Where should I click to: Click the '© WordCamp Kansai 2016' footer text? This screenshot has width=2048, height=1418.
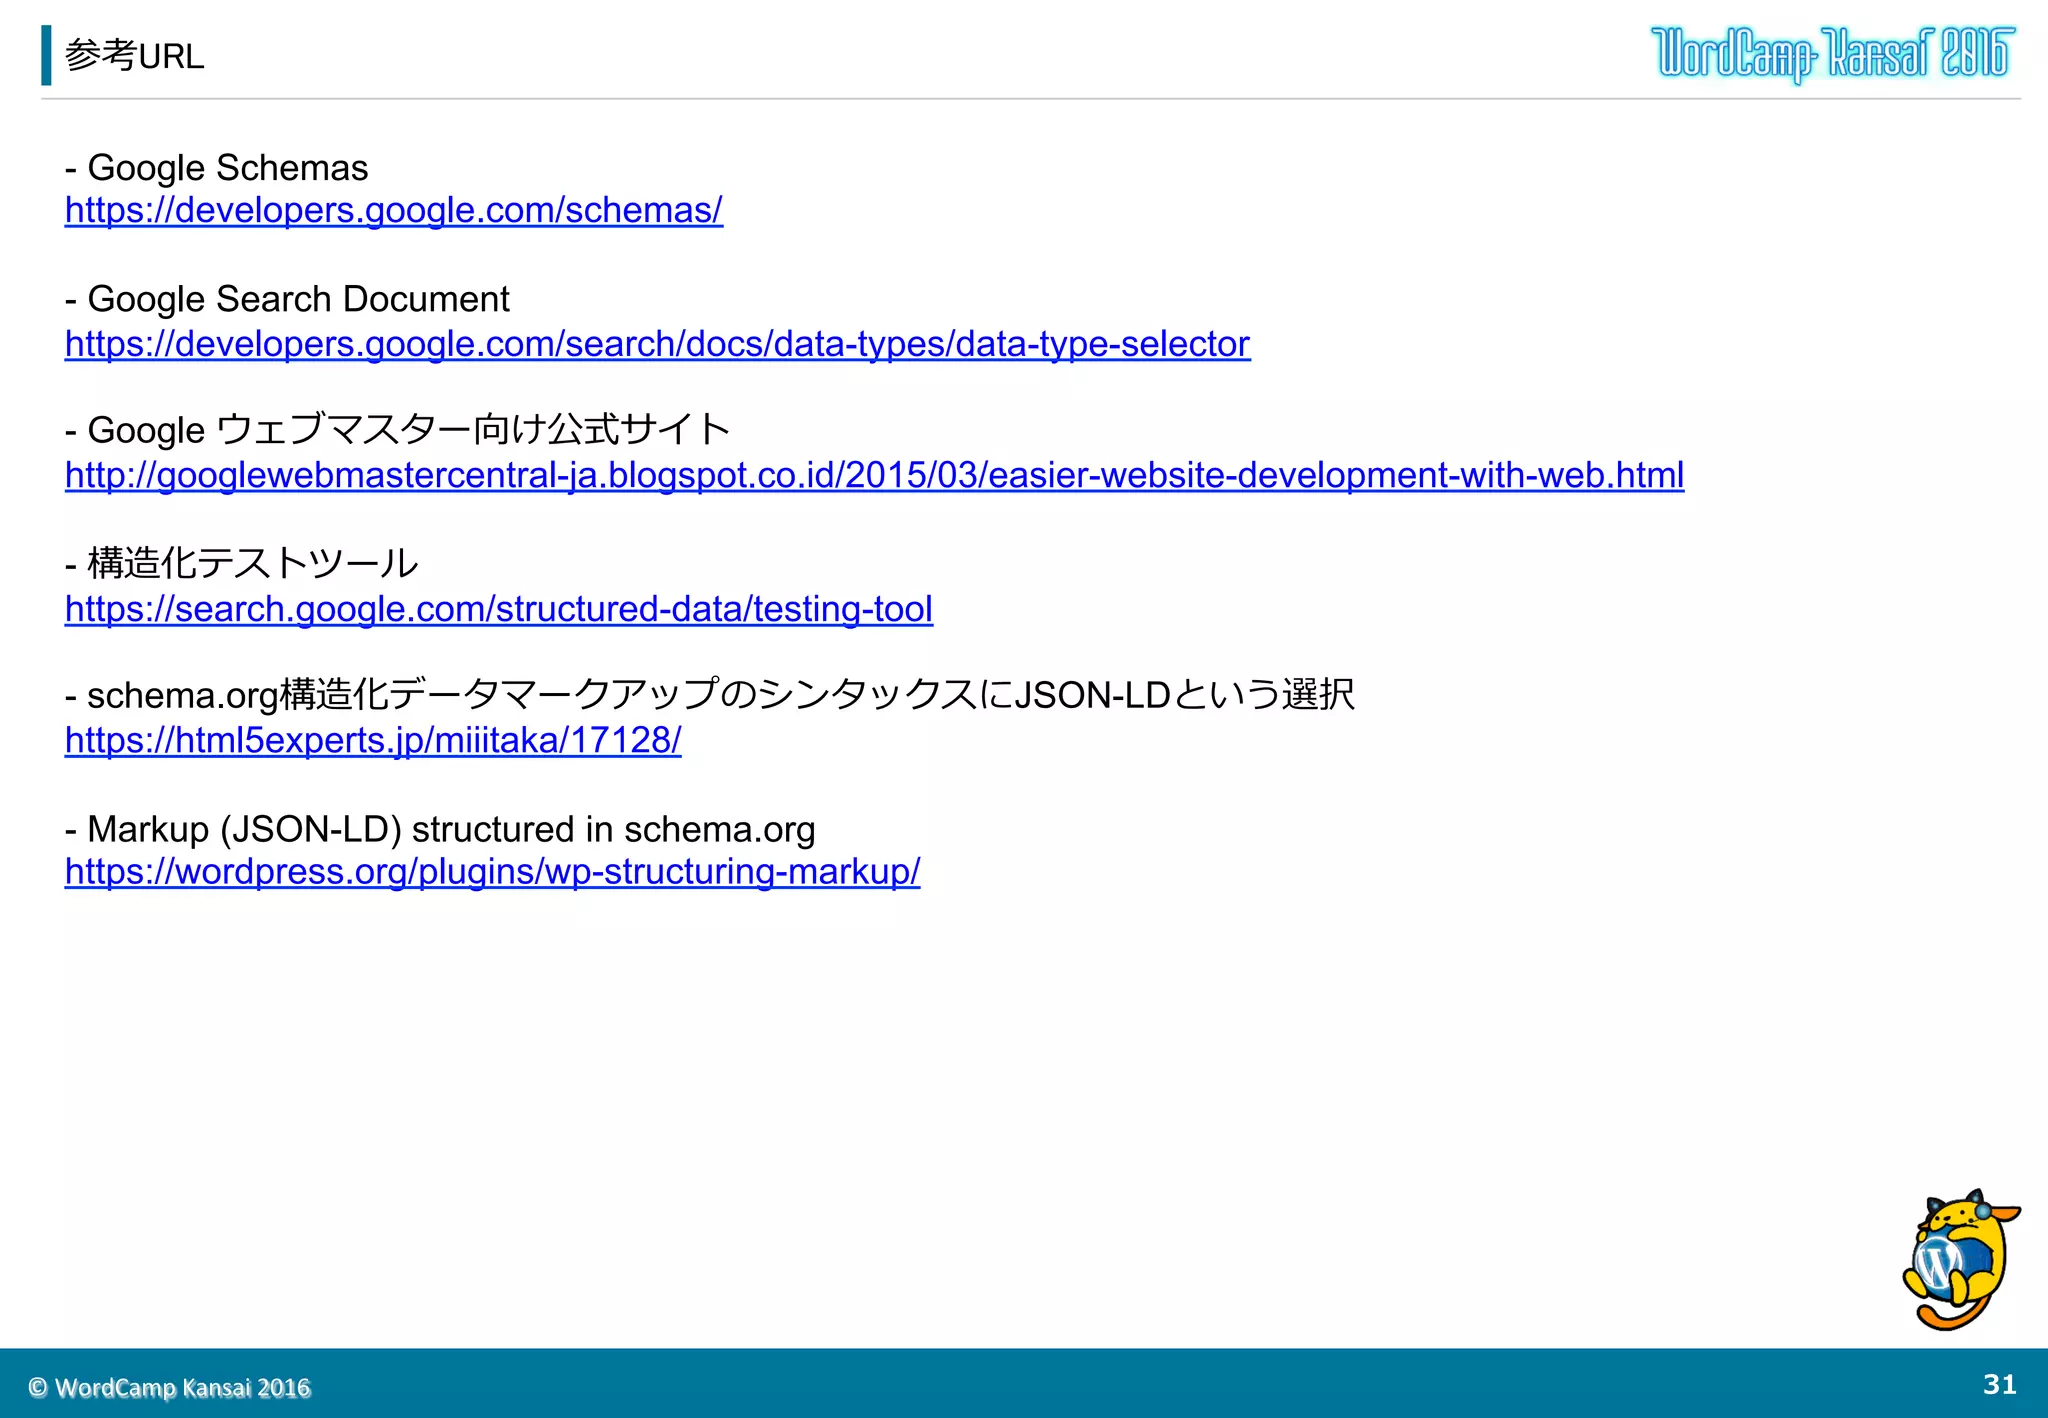[x=170, y=1388]
